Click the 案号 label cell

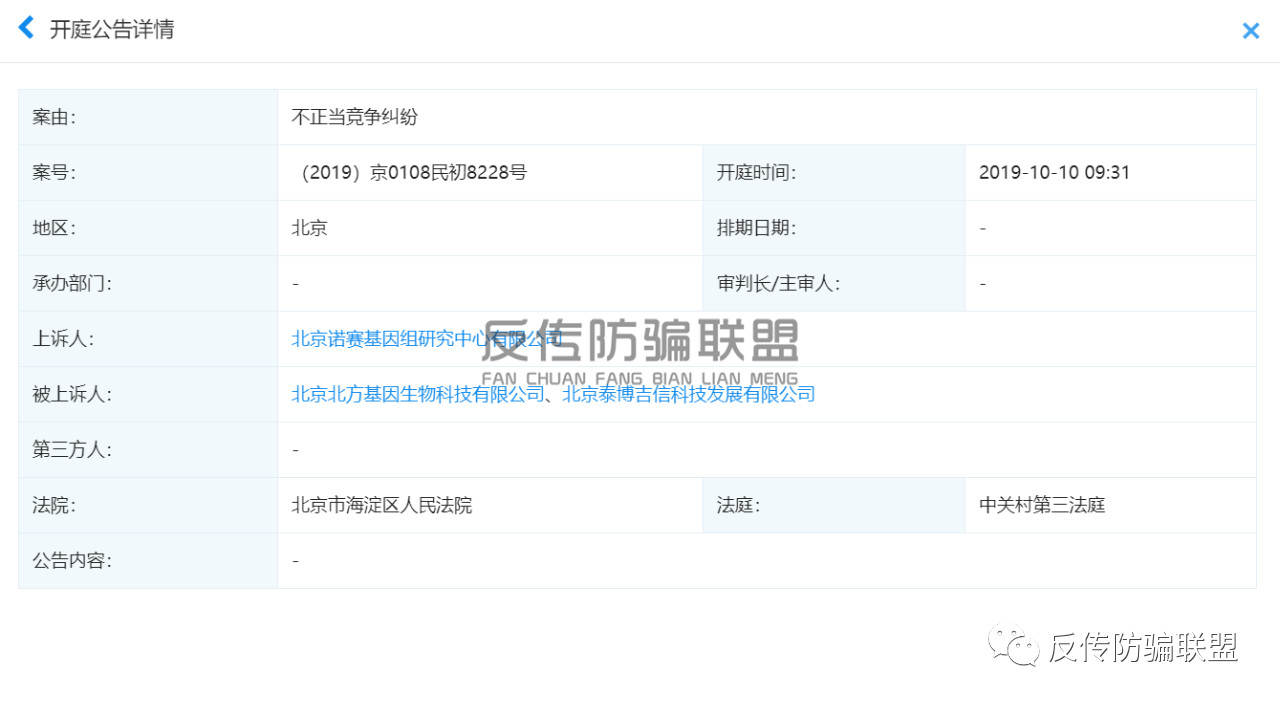click(148, 172)
